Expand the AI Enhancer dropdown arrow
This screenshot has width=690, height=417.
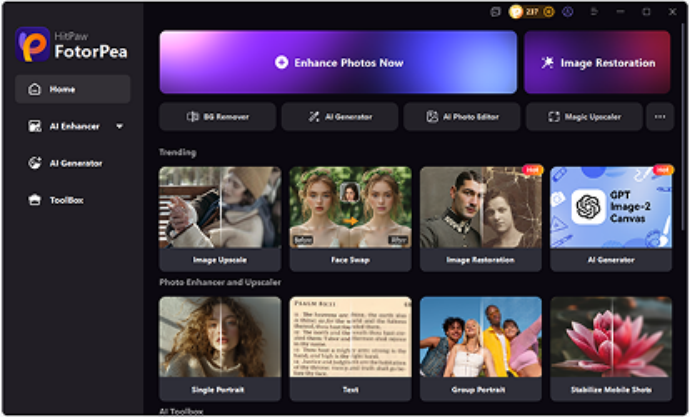pos(119,126)
